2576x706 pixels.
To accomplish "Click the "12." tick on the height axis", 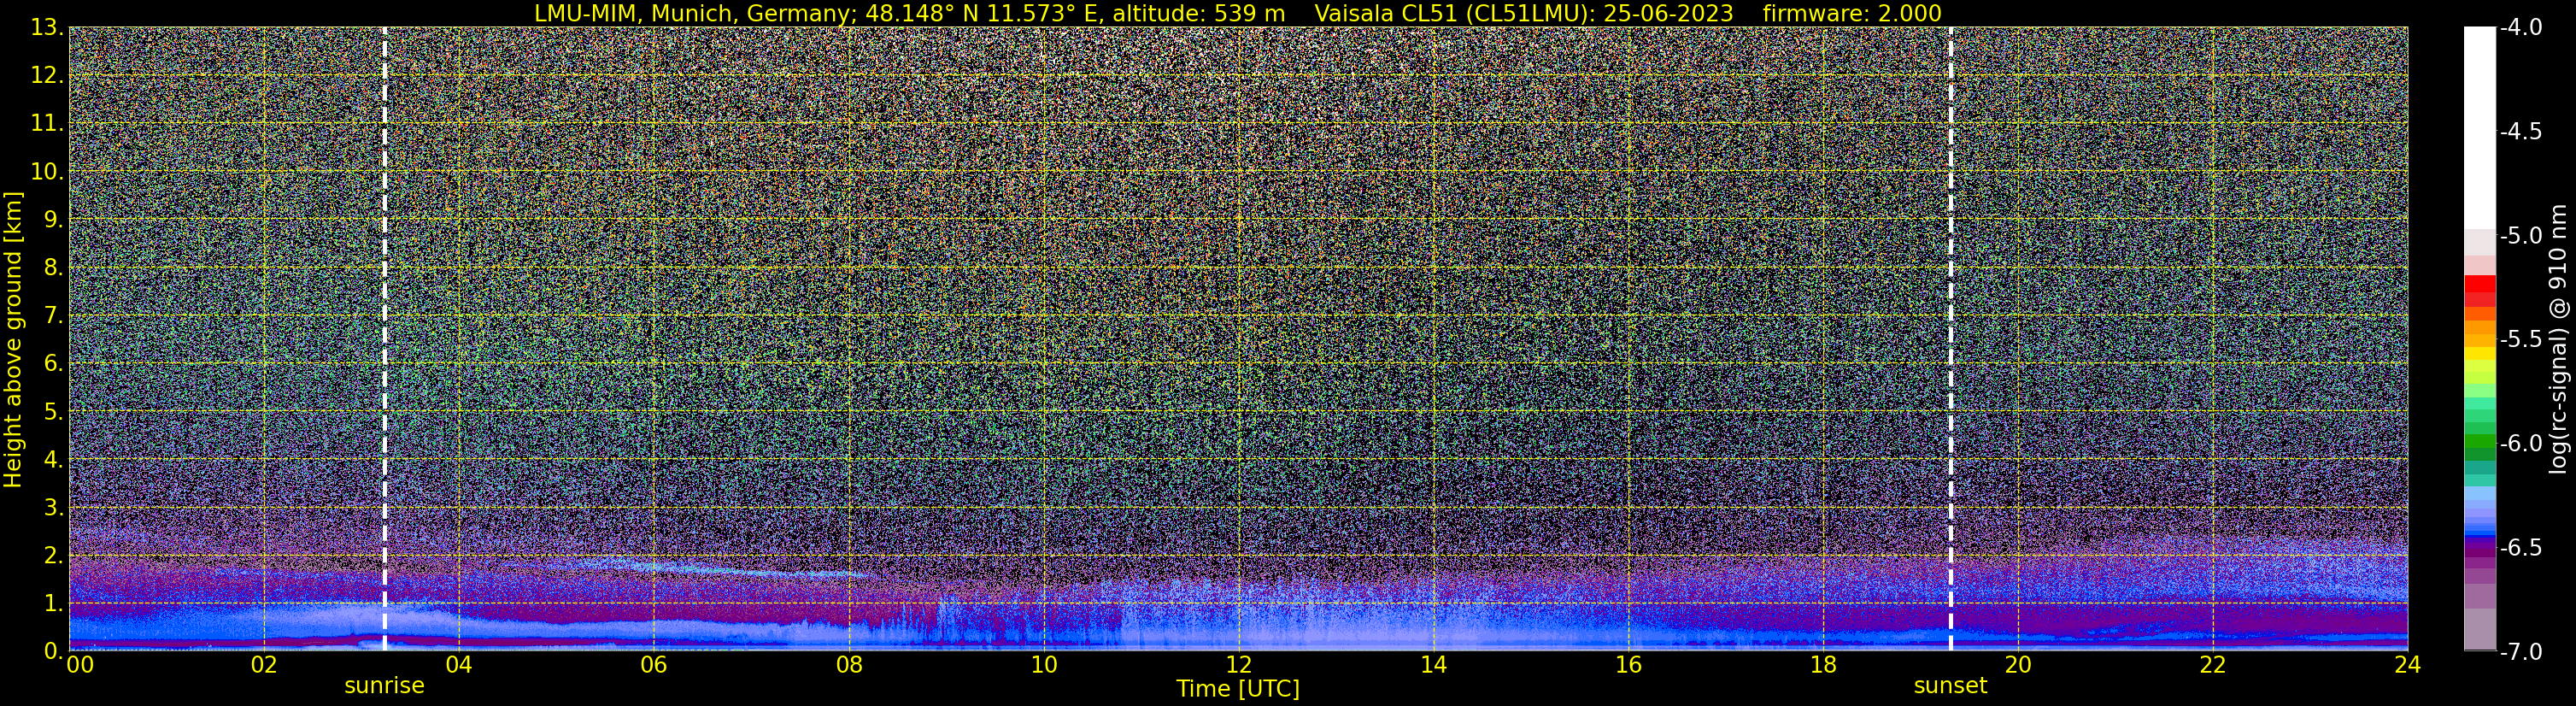I will pos(47,75).
